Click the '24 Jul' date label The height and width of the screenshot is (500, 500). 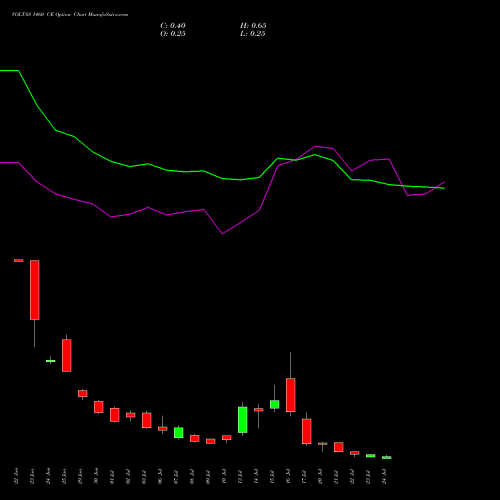[384, 476]
